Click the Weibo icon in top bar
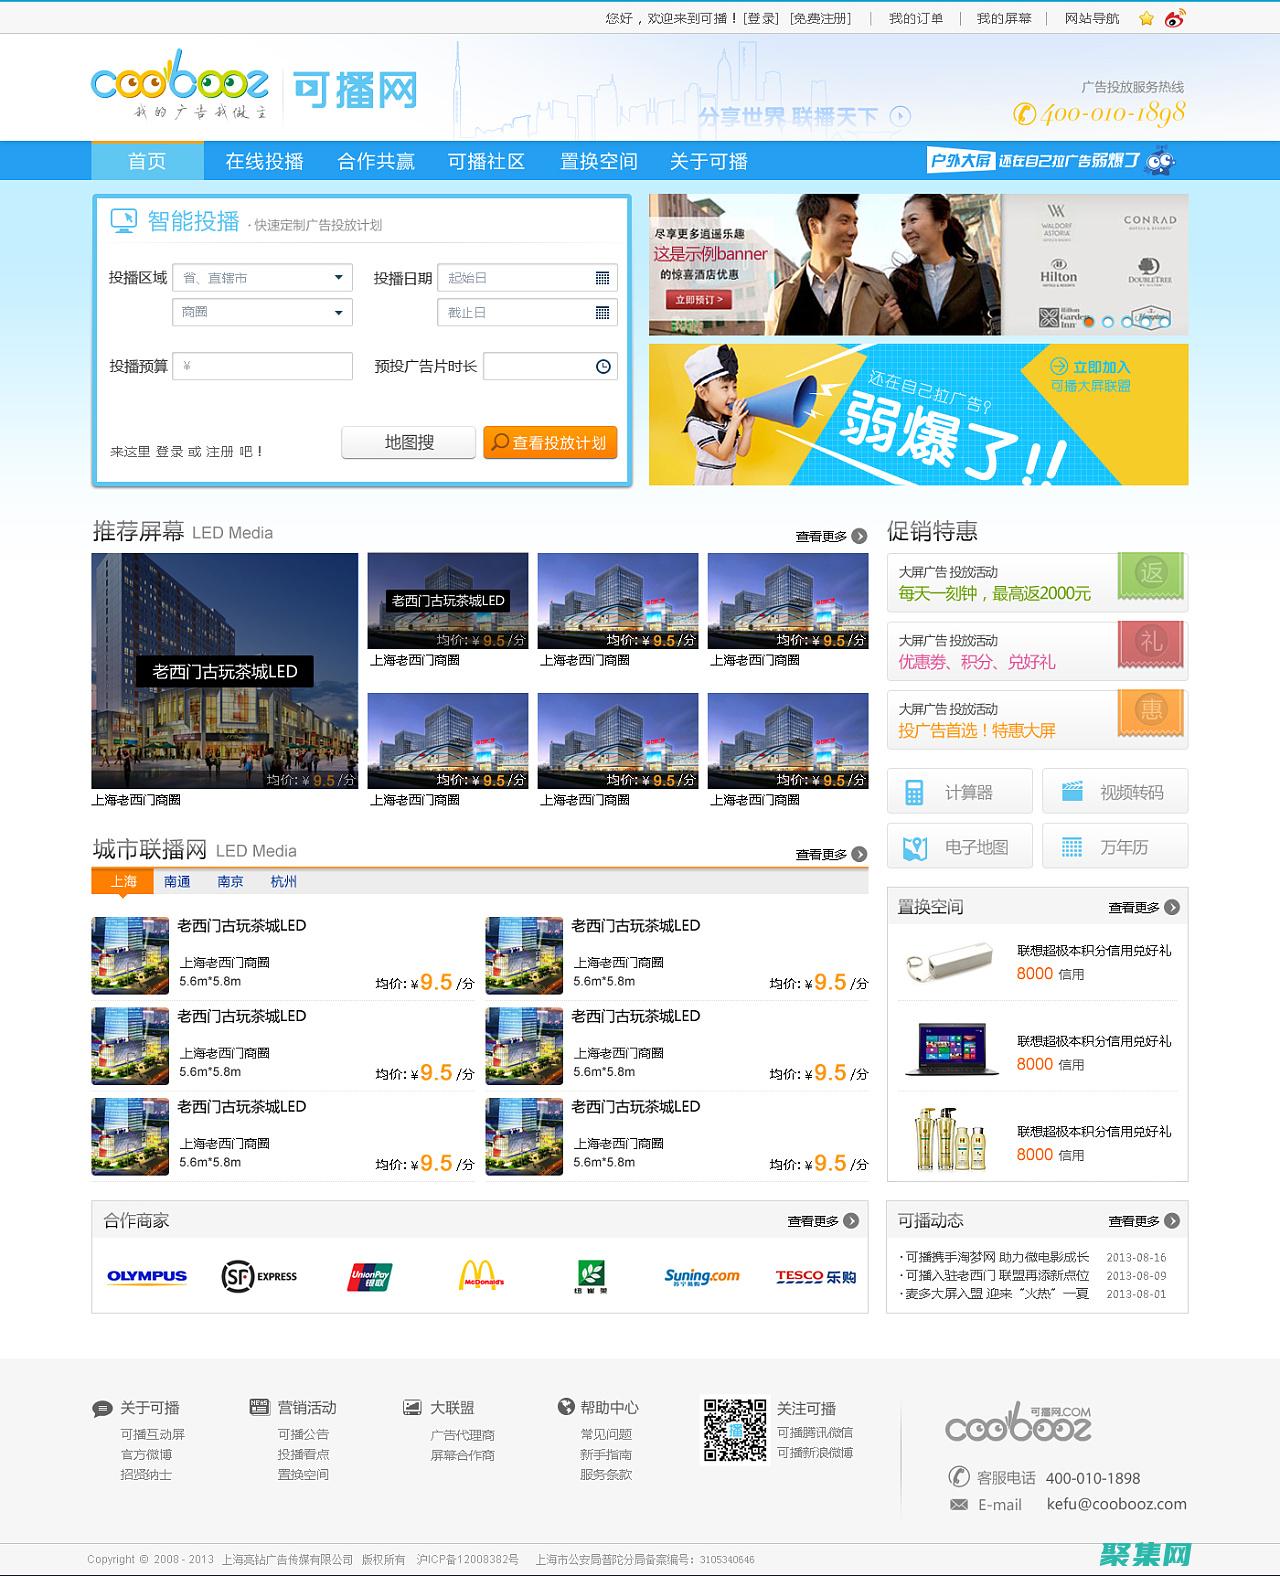Viewport: 1280px width, 1576px height. tap(1175, 19)
